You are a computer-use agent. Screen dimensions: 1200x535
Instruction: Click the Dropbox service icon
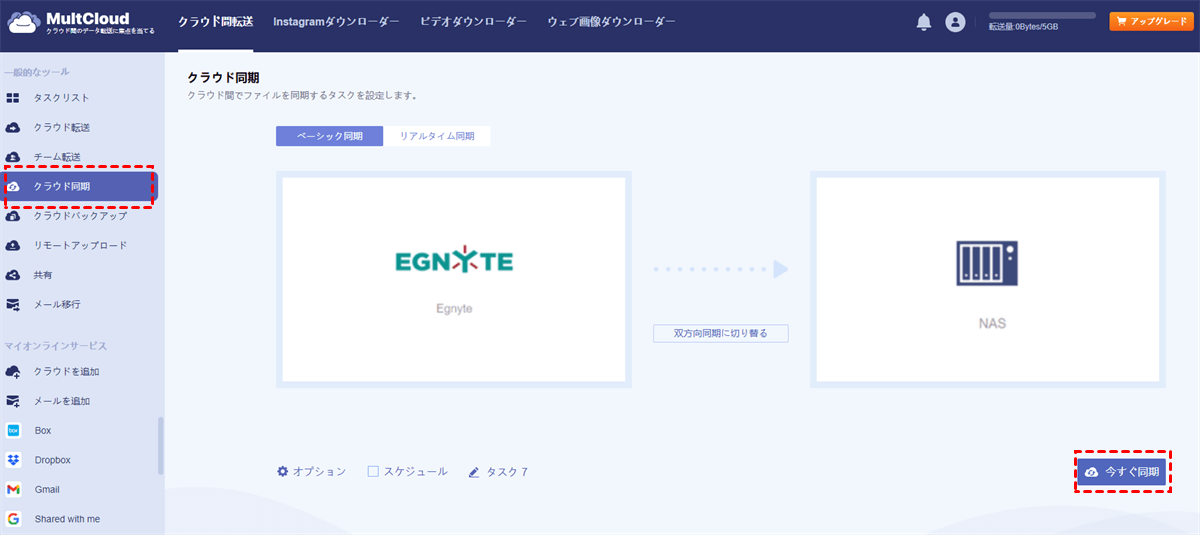coord(13,460)
